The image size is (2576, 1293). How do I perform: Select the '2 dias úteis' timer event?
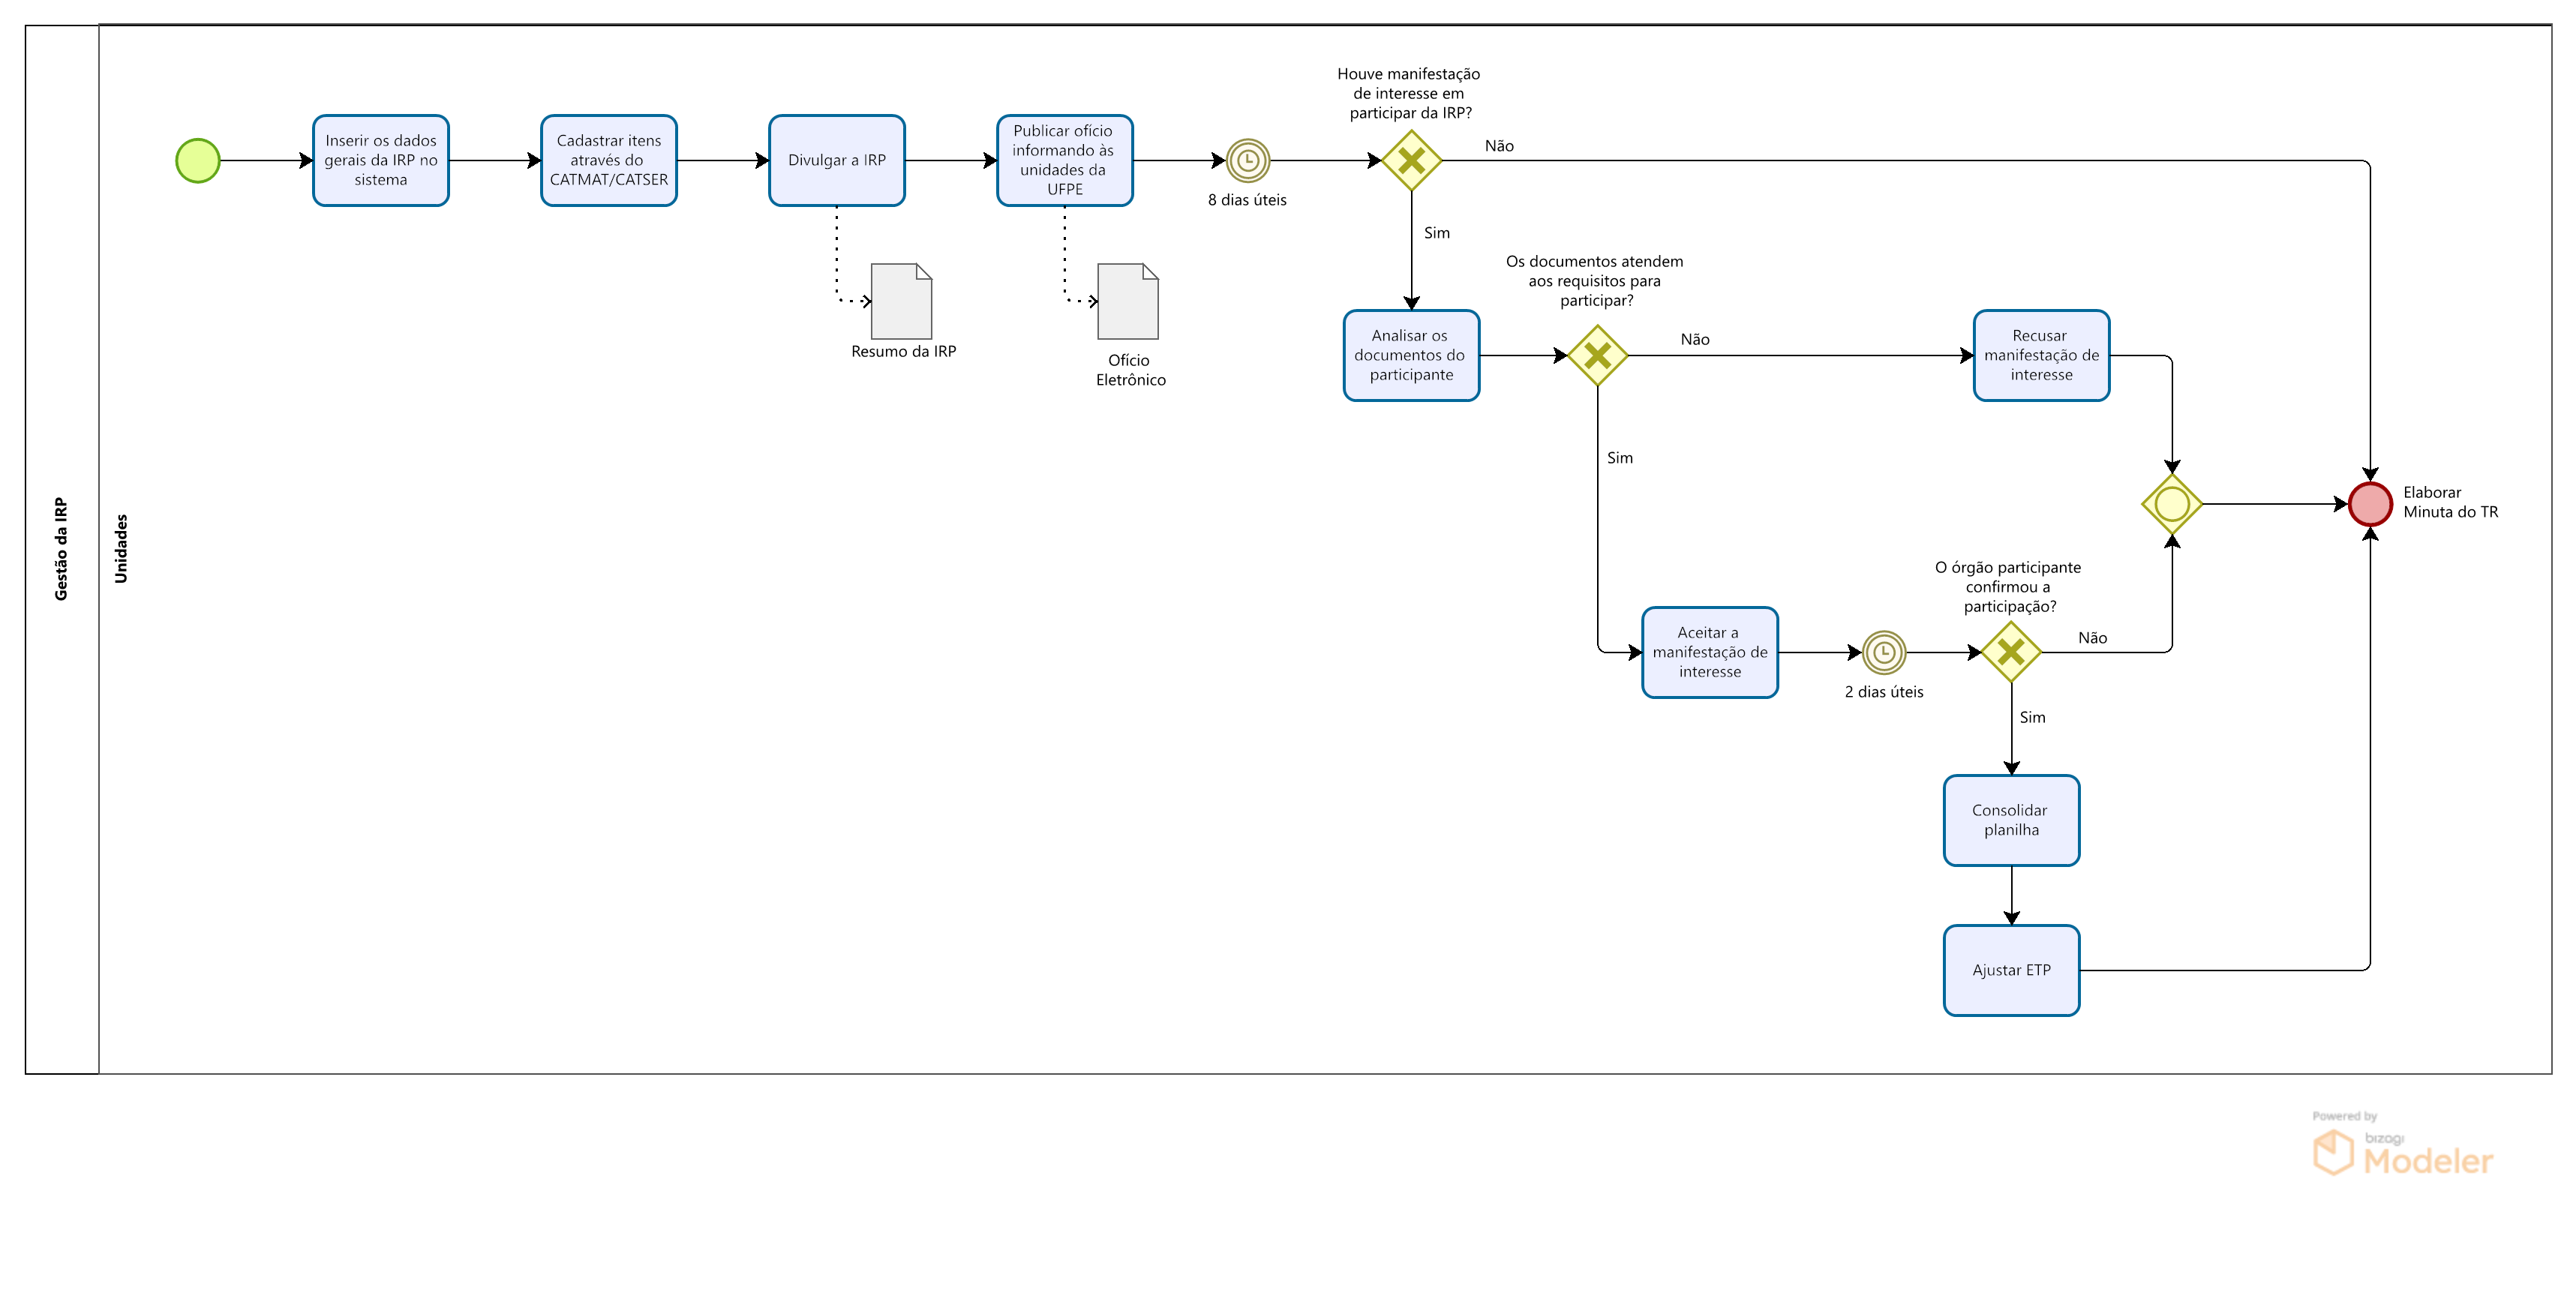[x=1883, y=653]
